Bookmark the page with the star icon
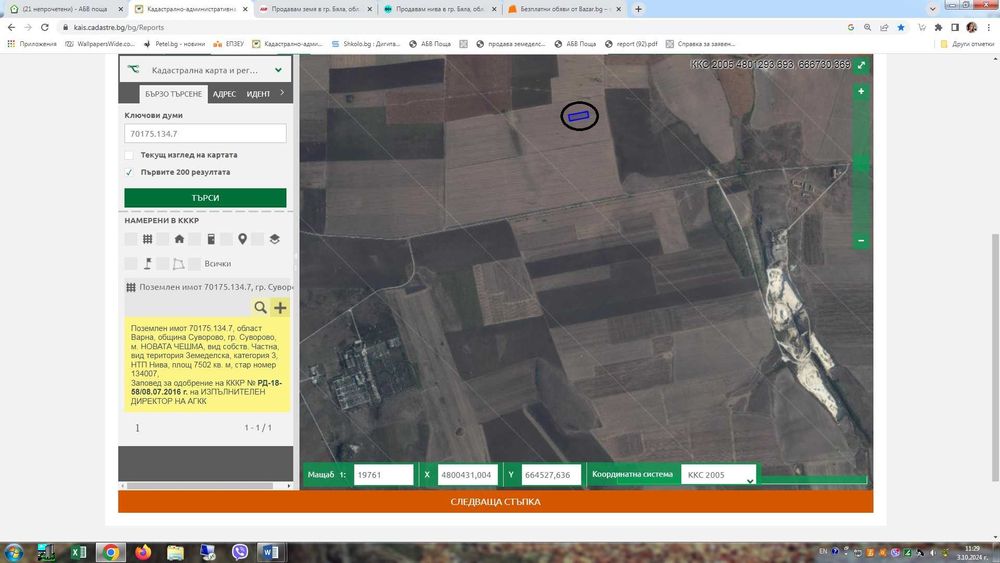This screenshot has width=1000, height=563. pyautogui.click(x=901, y=27)
